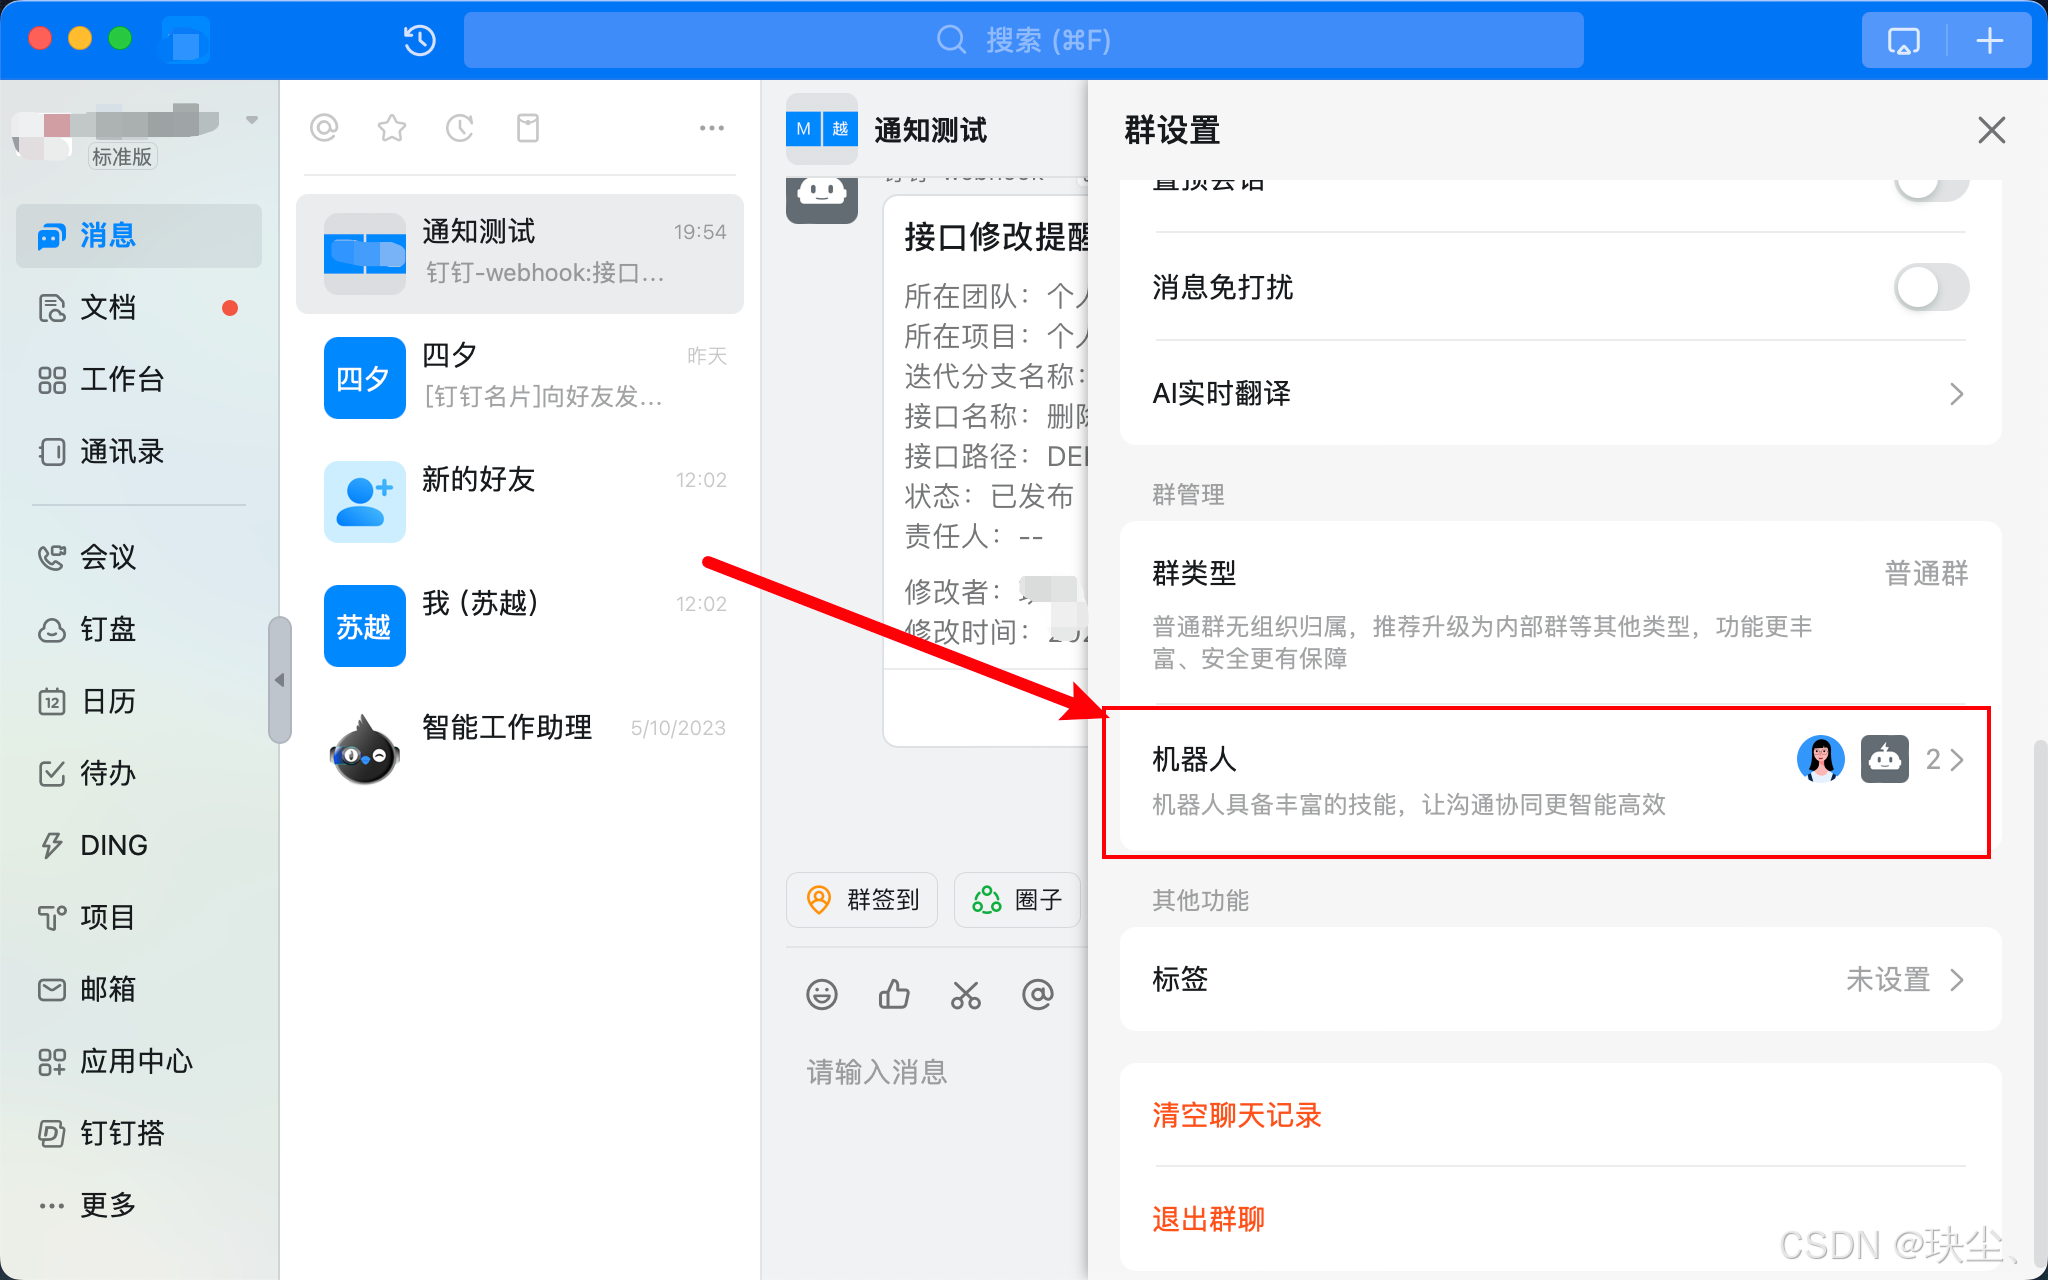This screenshot has width=2048, height=1280.
Task: Open 工作台 in the sidebar
Action: (x=139, y=379)
